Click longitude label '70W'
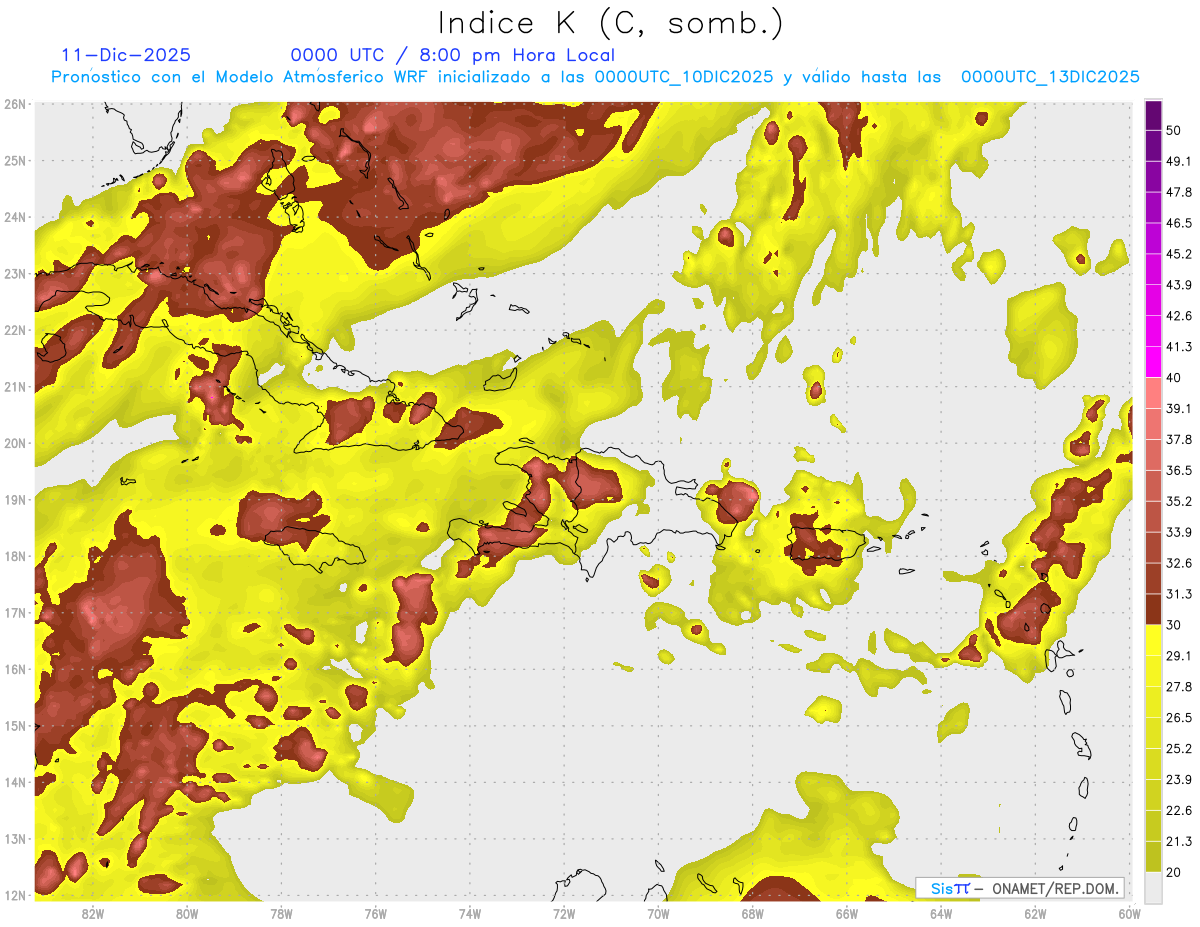This screenshot has height=927, width=1200. tap(658, 913)
